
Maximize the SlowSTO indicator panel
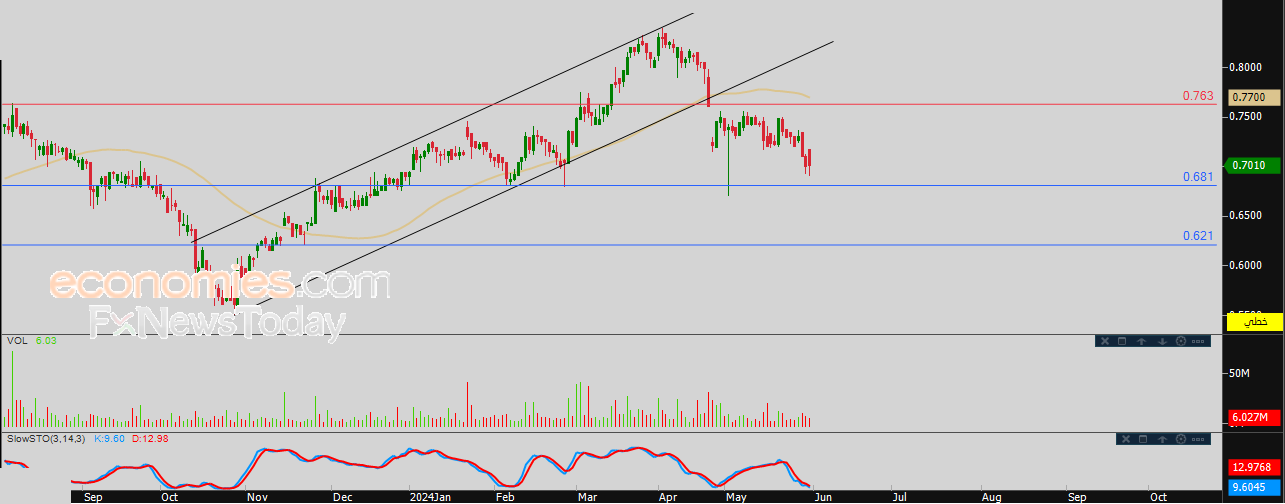[1142, 439]
